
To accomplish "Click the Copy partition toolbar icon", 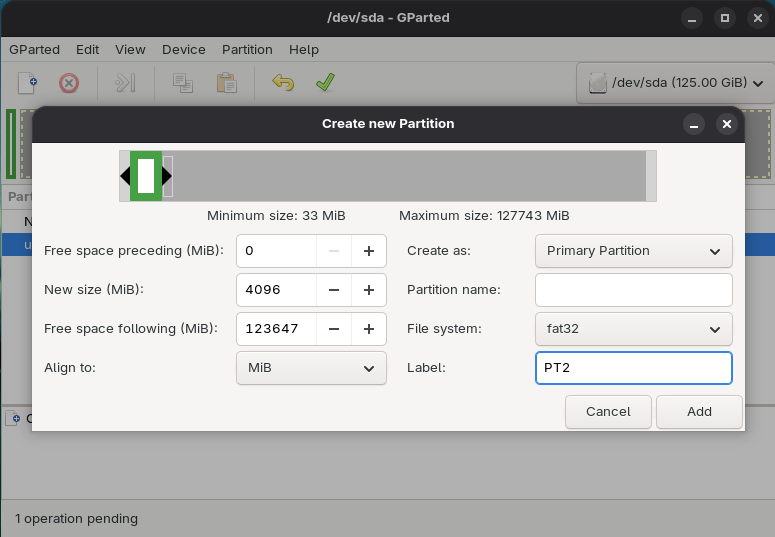I will pyautogui.click(x=182, y=83).
